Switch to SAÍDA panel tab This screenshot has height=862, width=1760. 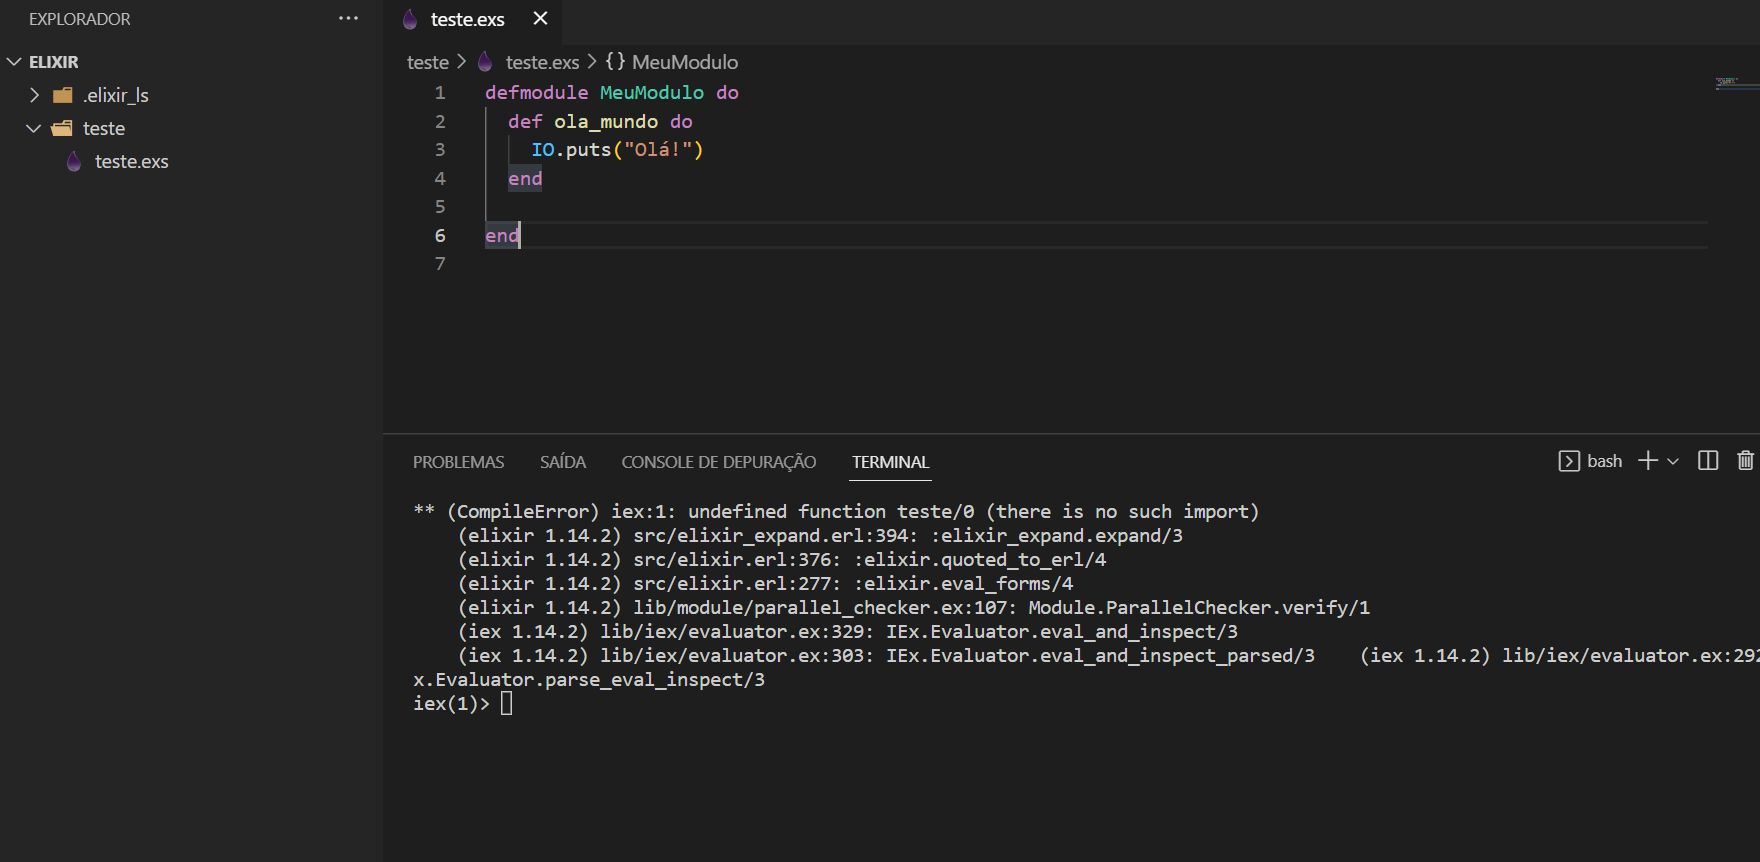(563, 462)
